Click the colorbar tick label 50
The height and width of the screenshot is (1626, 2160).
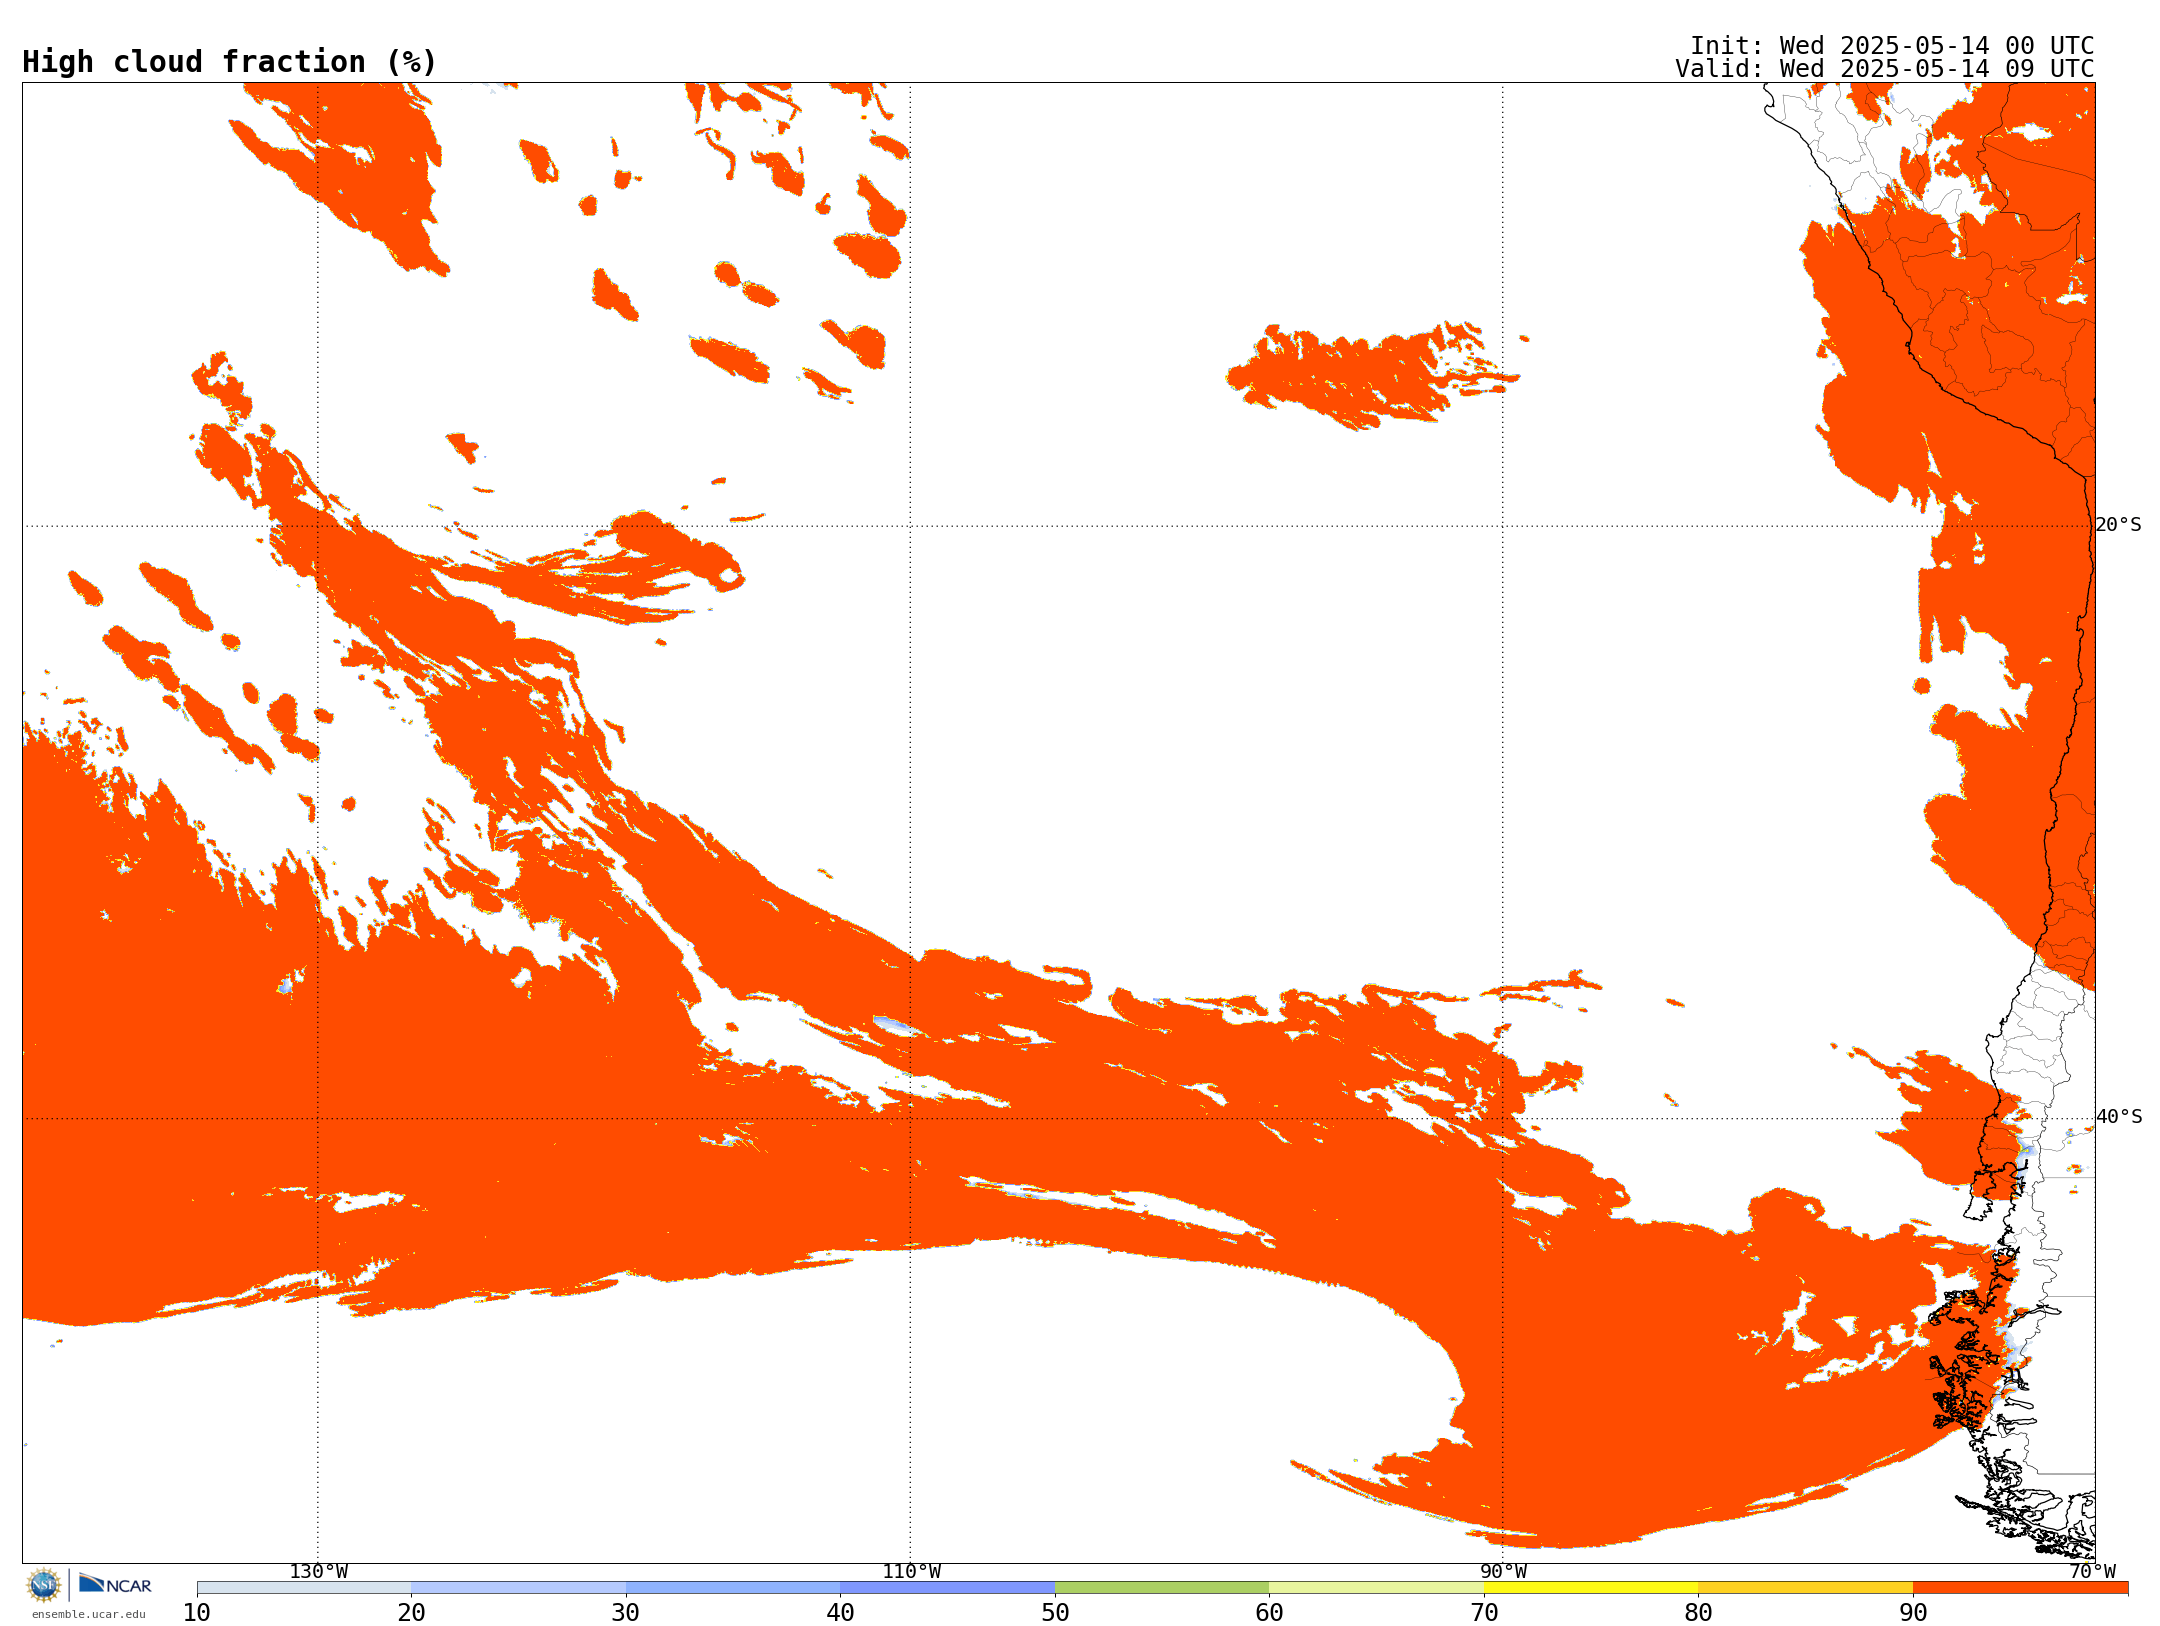tap(1055, 1613)
